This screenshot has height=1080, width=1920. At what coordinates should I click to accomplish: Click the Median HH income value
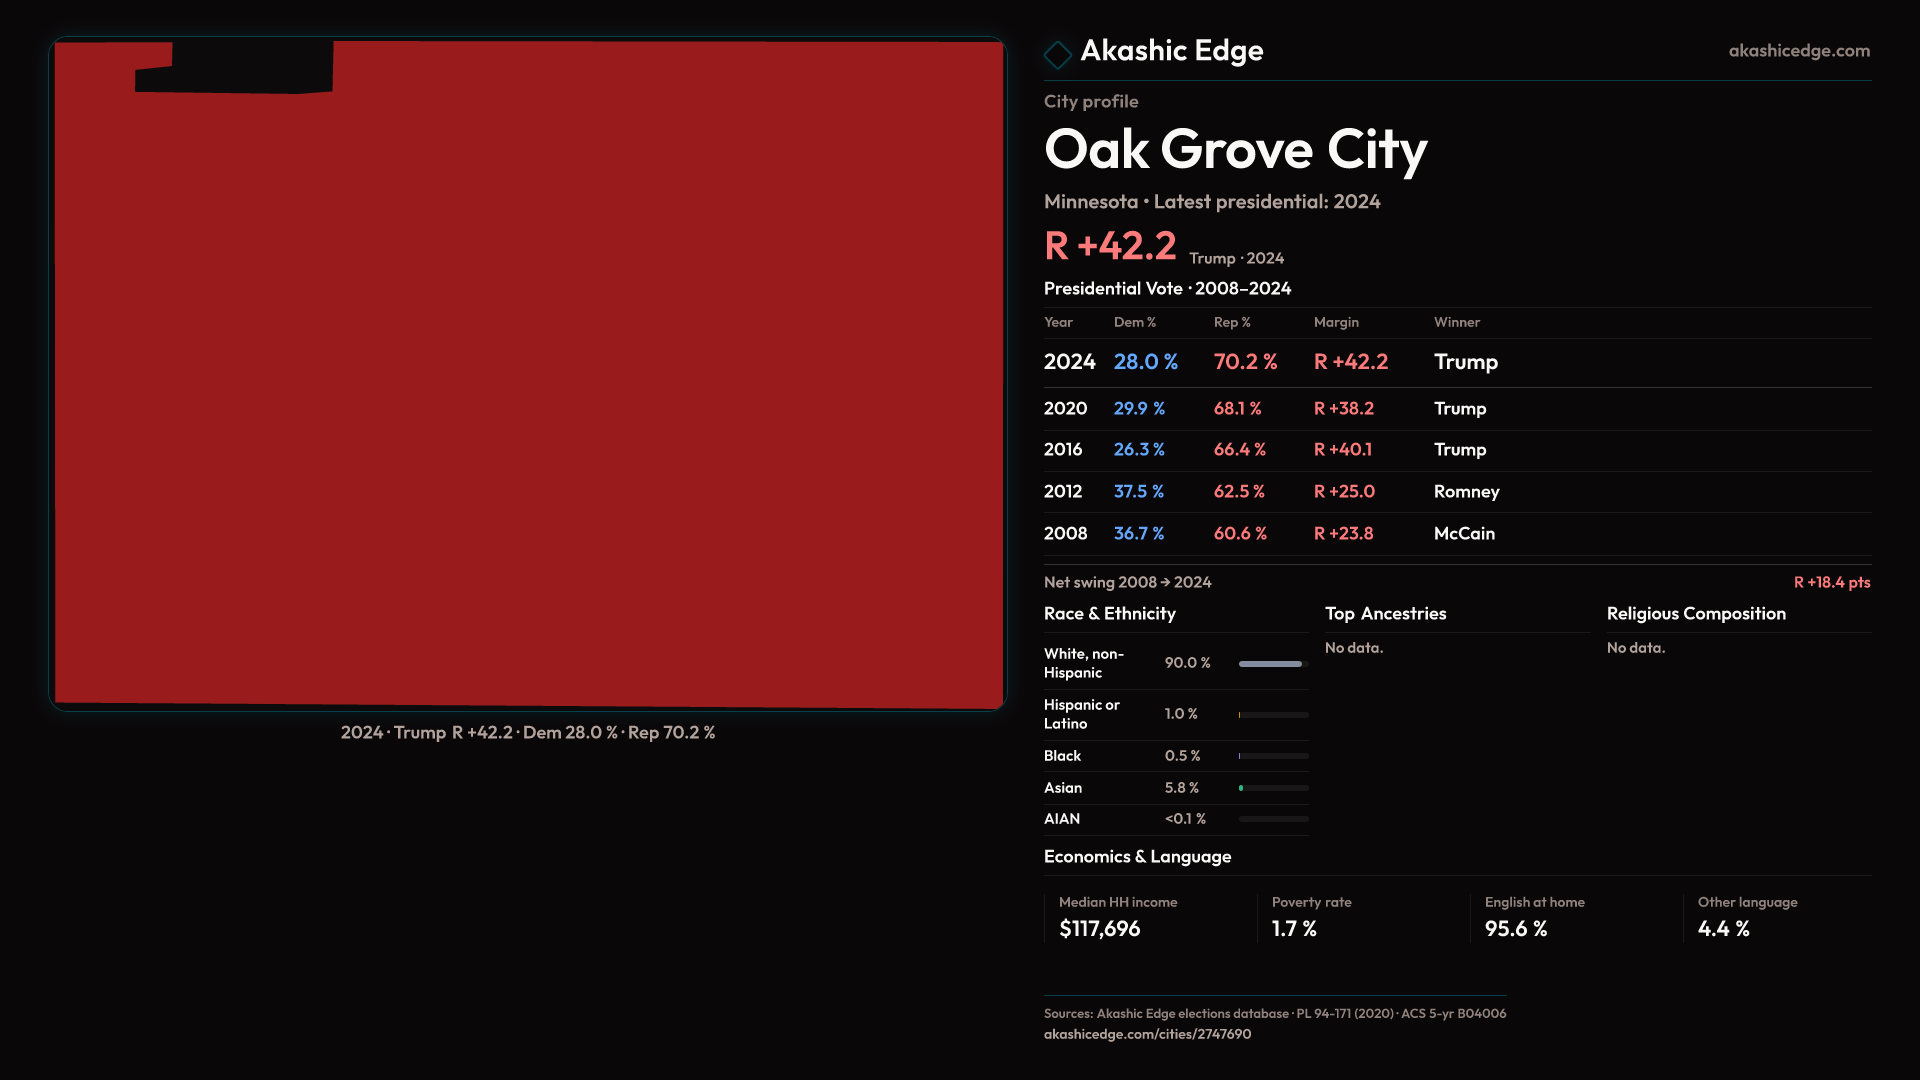coord(1099,929)
